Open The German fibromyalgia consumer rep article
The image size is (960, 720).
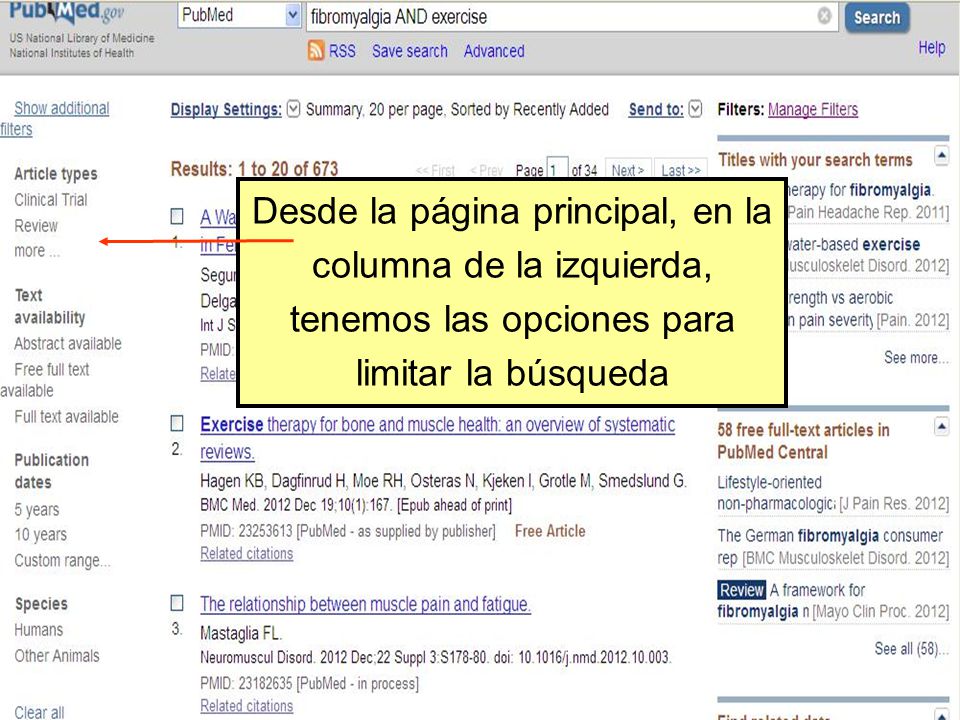click(830, 546)
